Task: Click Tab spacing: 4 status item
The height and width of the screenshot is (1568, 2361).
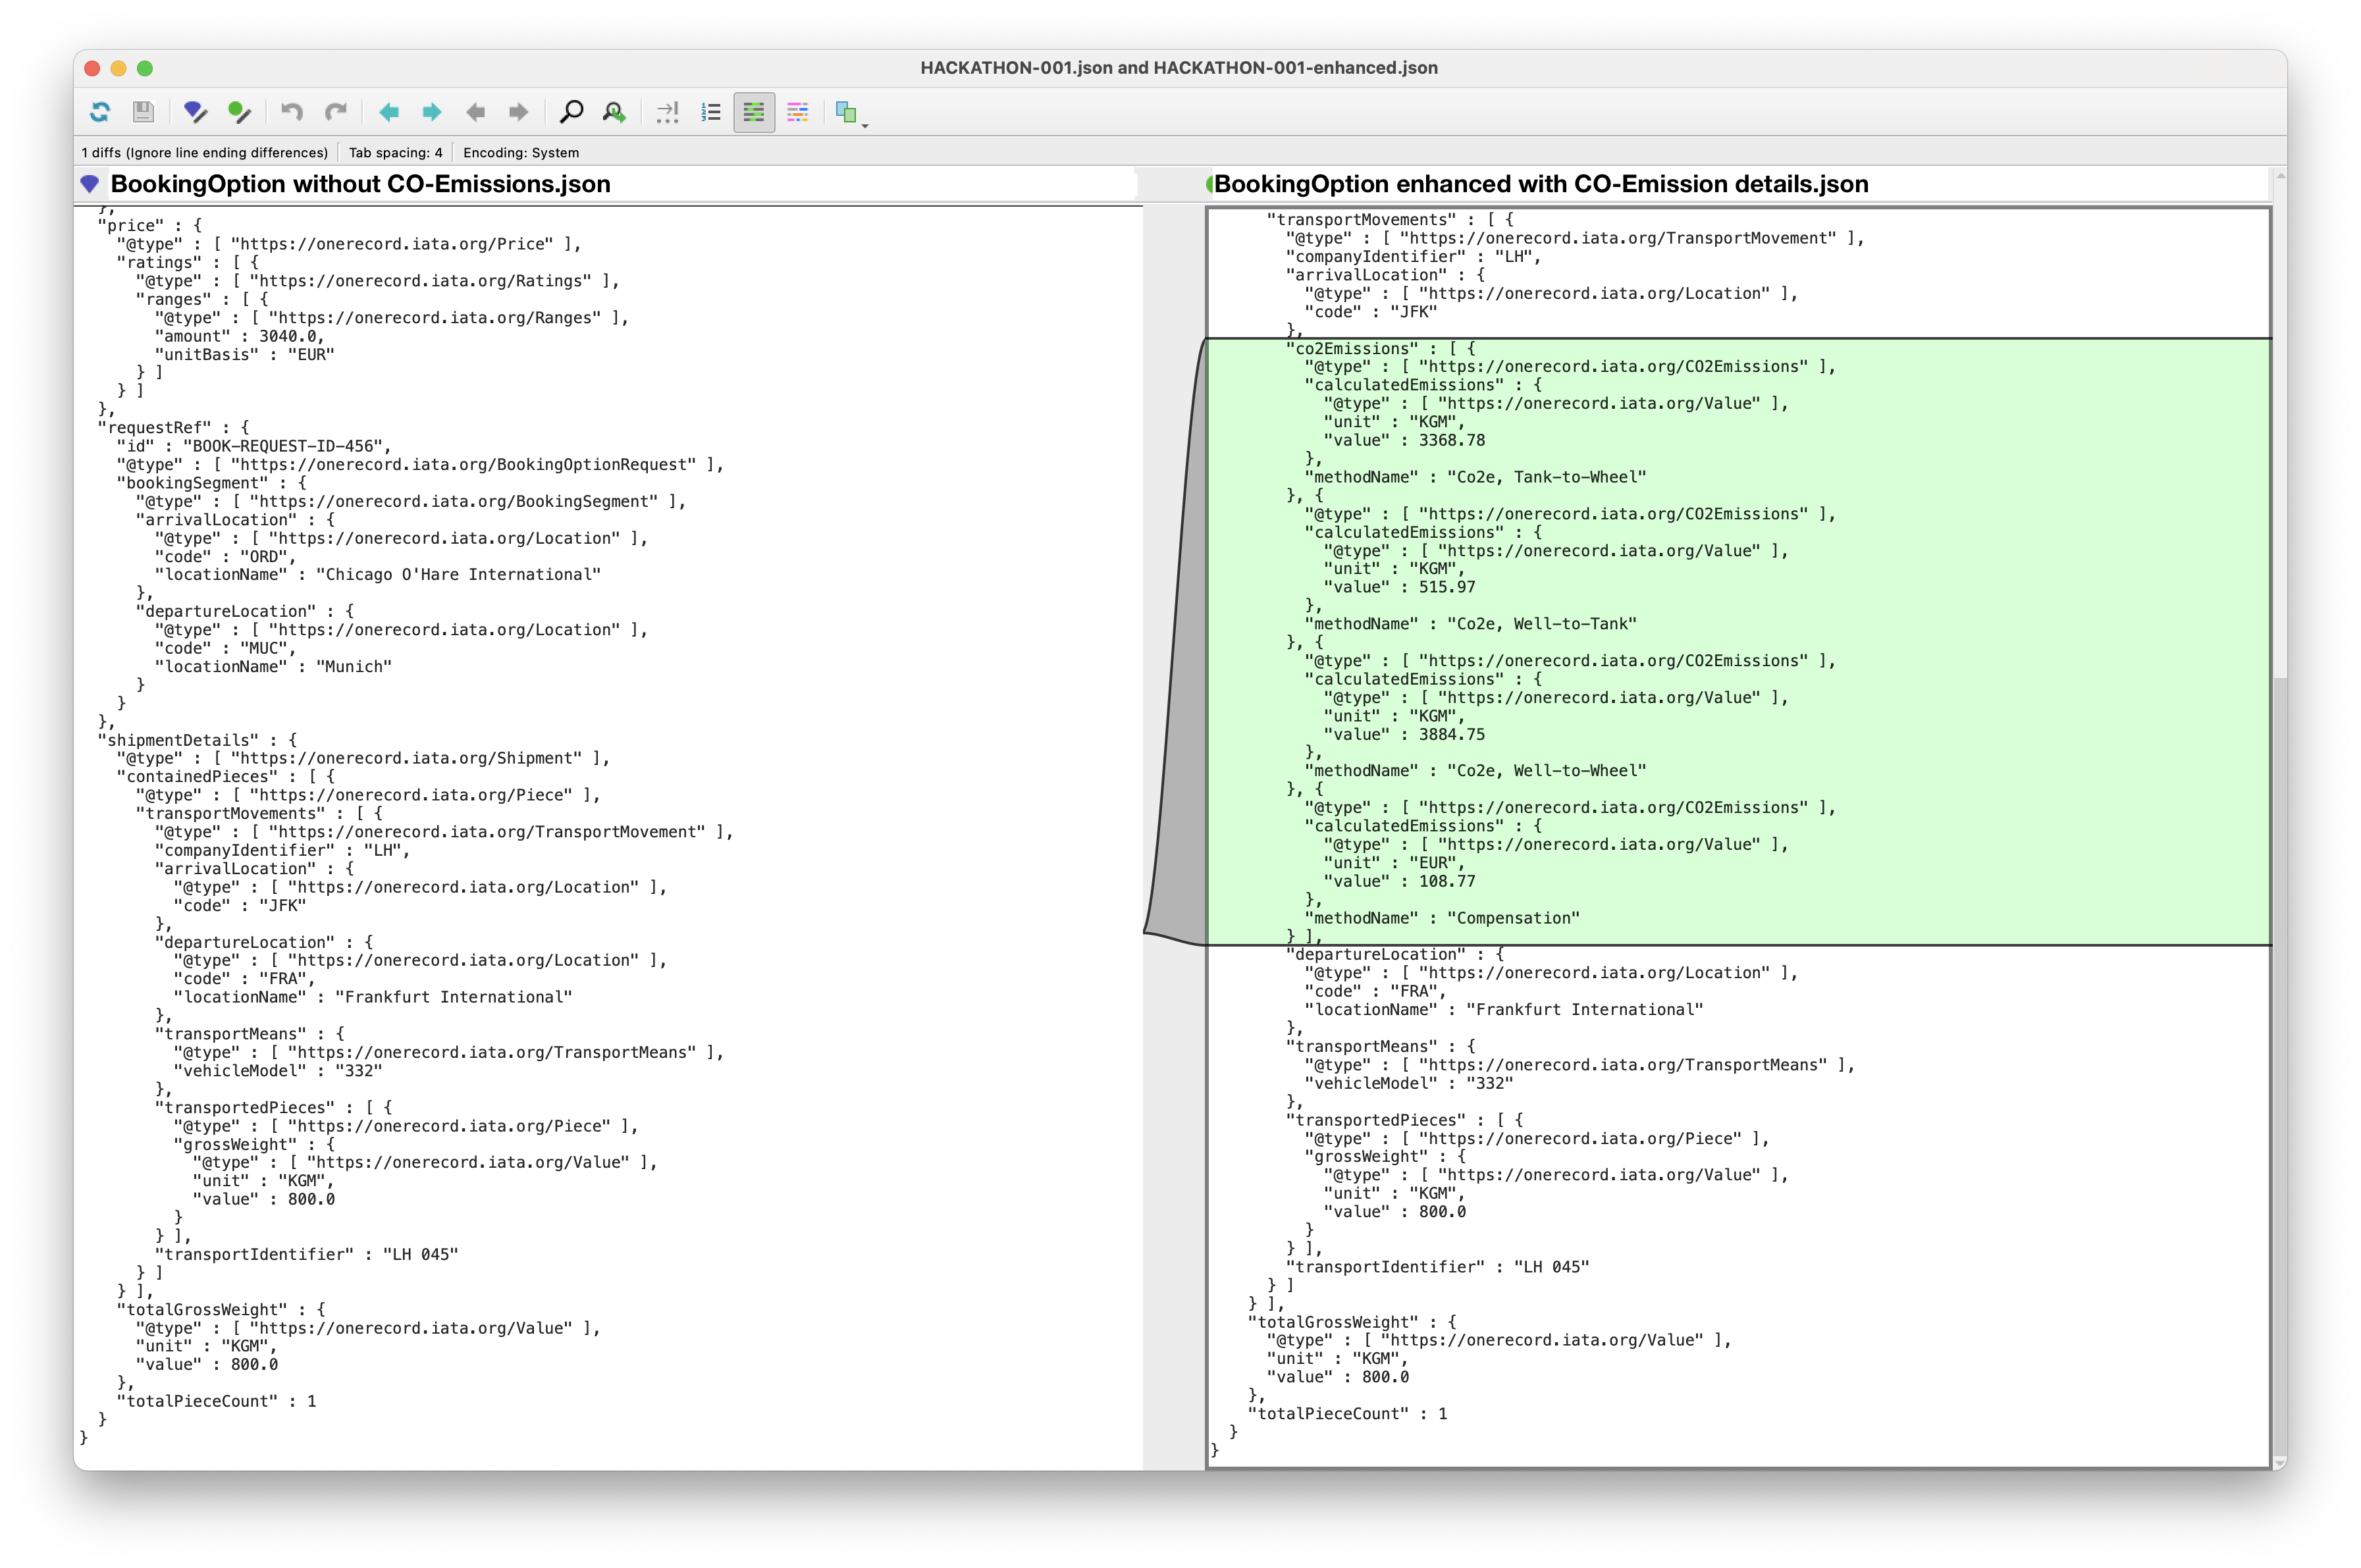Action: pos(395,153)
